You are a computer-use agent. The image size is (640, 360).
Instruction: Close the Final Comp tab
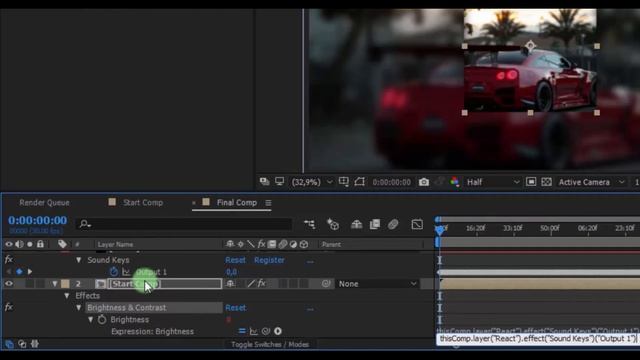click(x=193, y=203)
